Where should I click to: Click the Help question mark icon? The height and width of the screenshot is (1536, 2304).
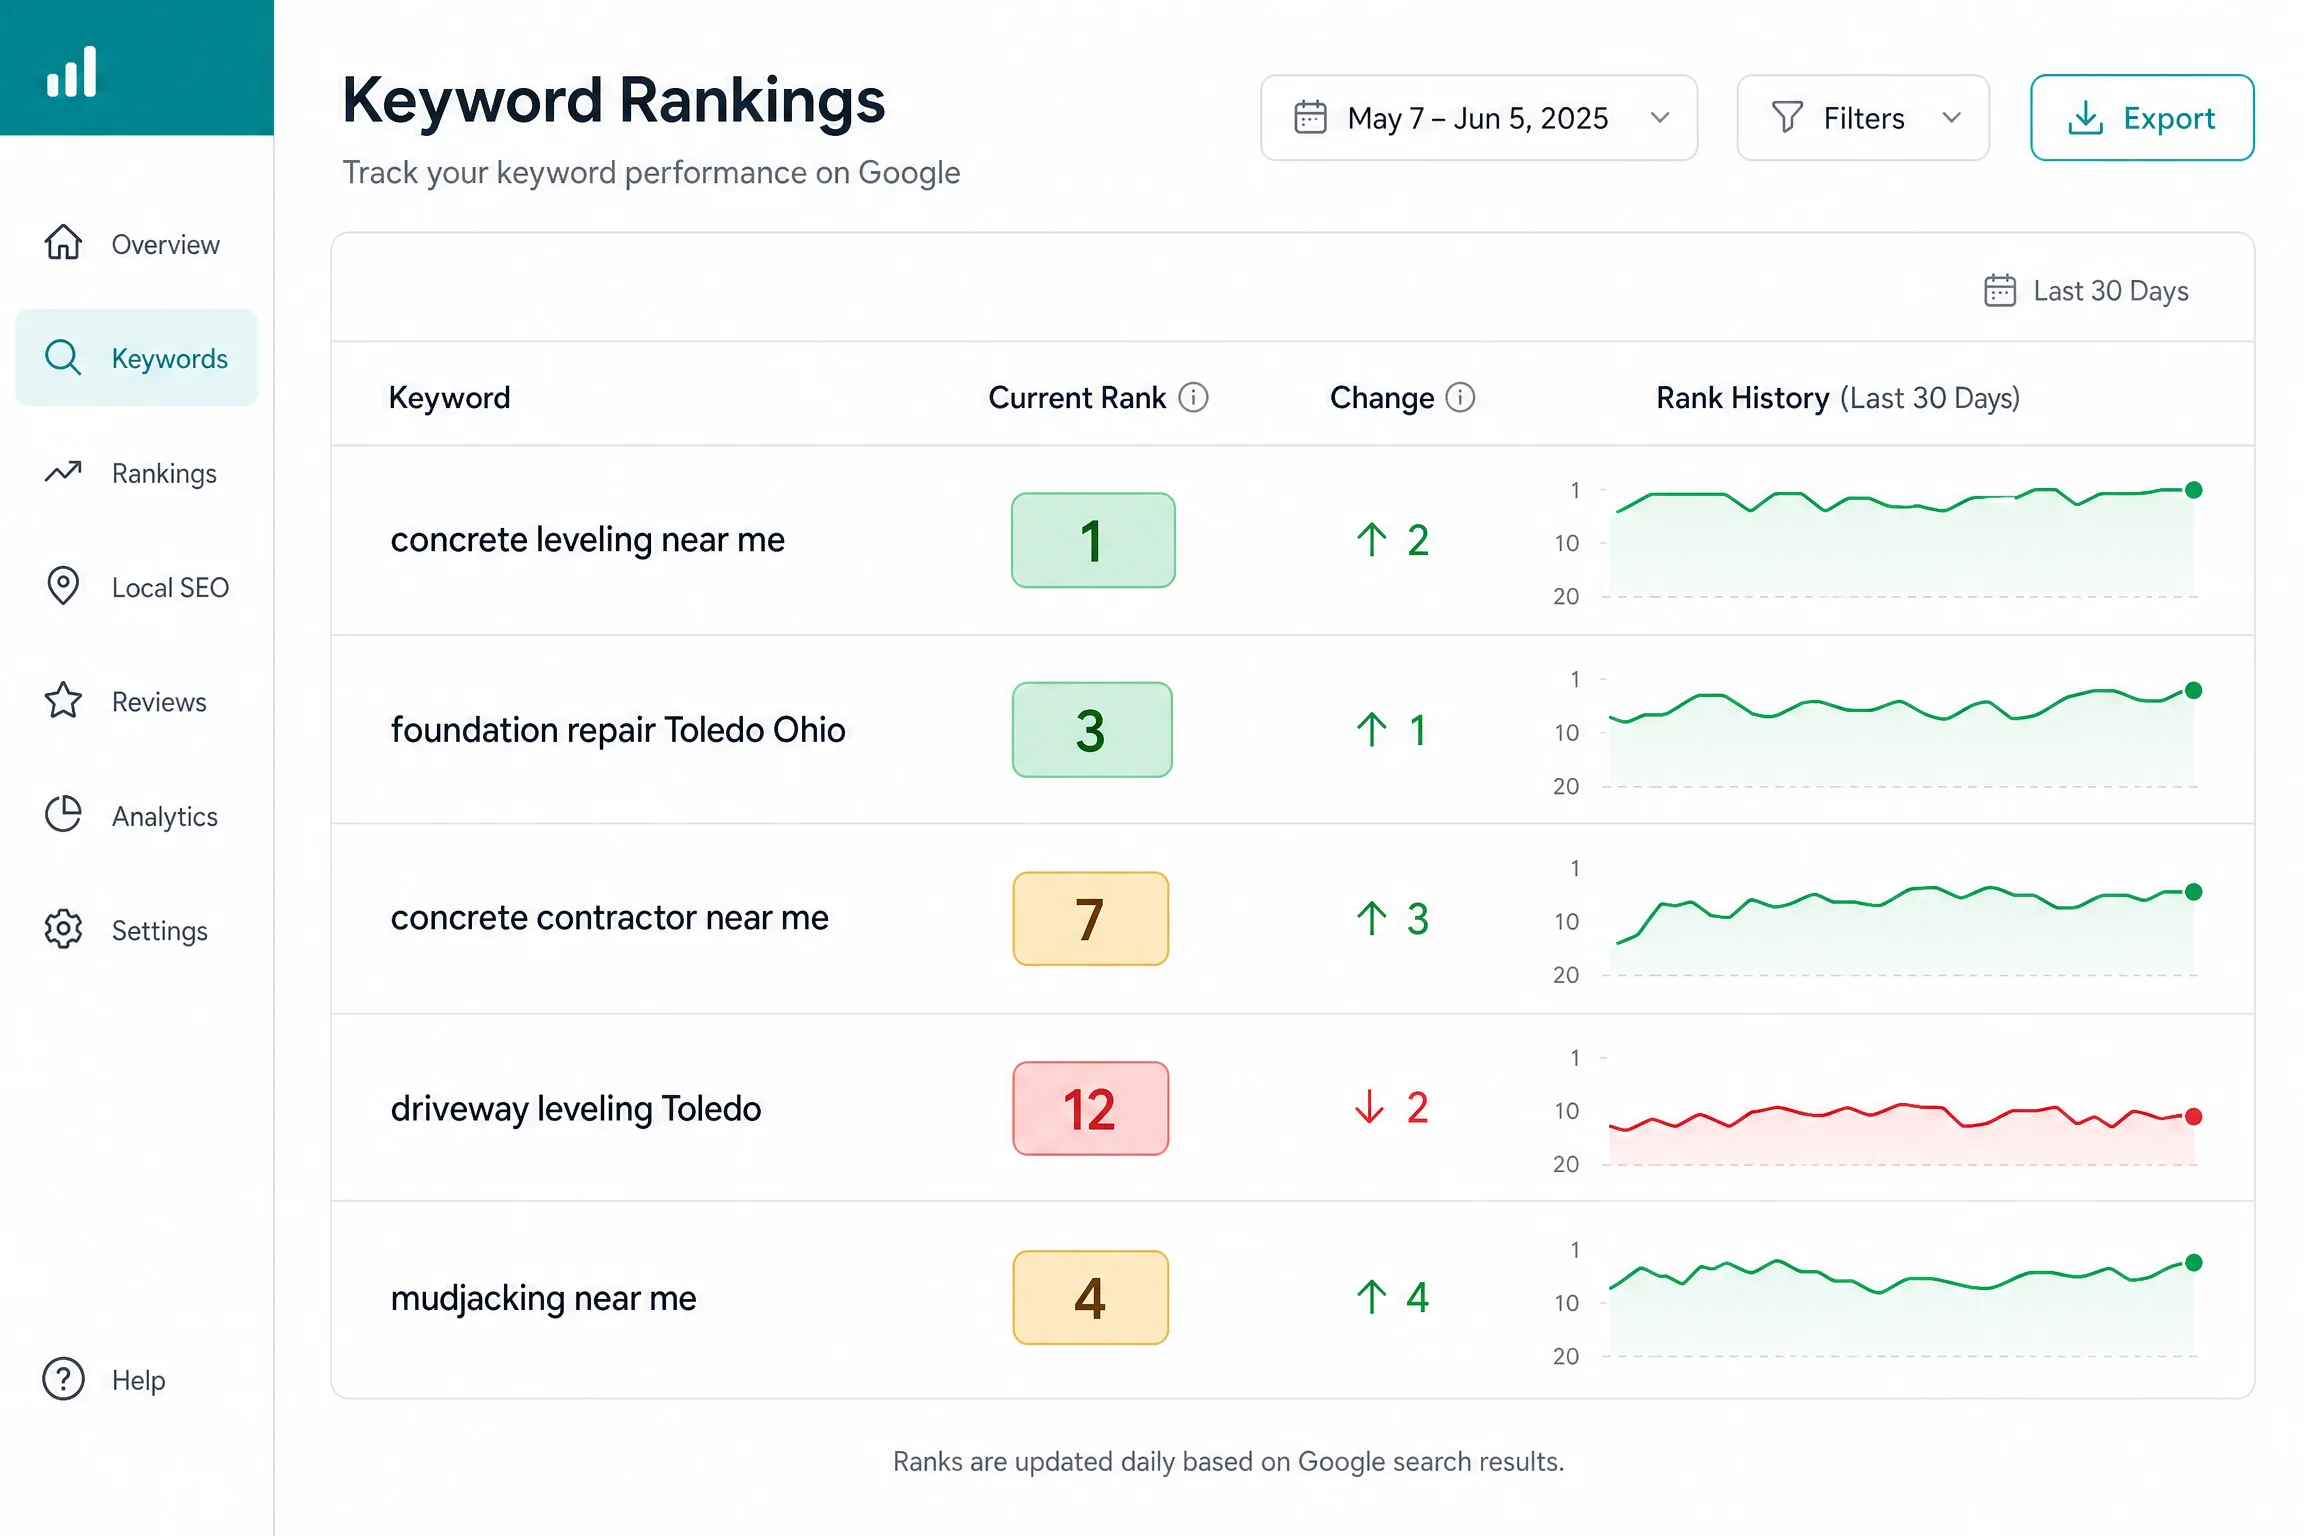[x=63, y=1379]
